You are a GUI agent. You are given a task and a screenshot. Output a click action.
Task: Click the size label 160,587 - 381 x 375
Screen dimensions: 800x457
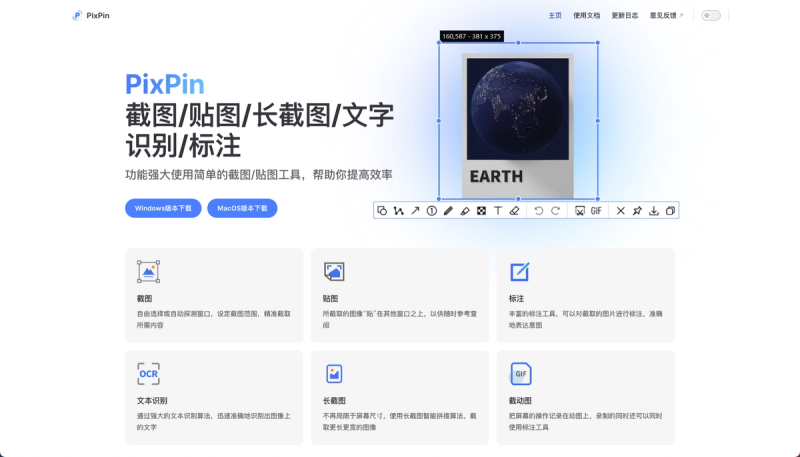click(x=472, y=36)
